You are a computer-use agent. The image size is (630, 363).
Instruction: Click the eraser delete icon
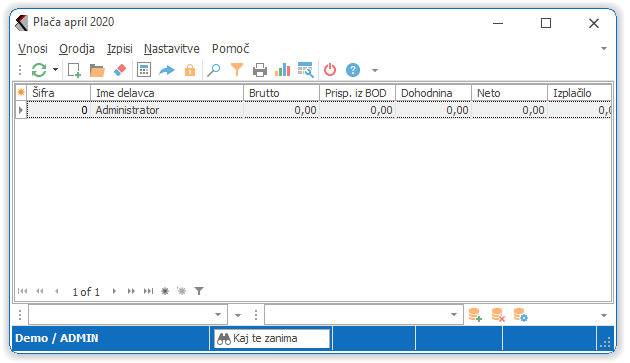click(x=120, y=70)
